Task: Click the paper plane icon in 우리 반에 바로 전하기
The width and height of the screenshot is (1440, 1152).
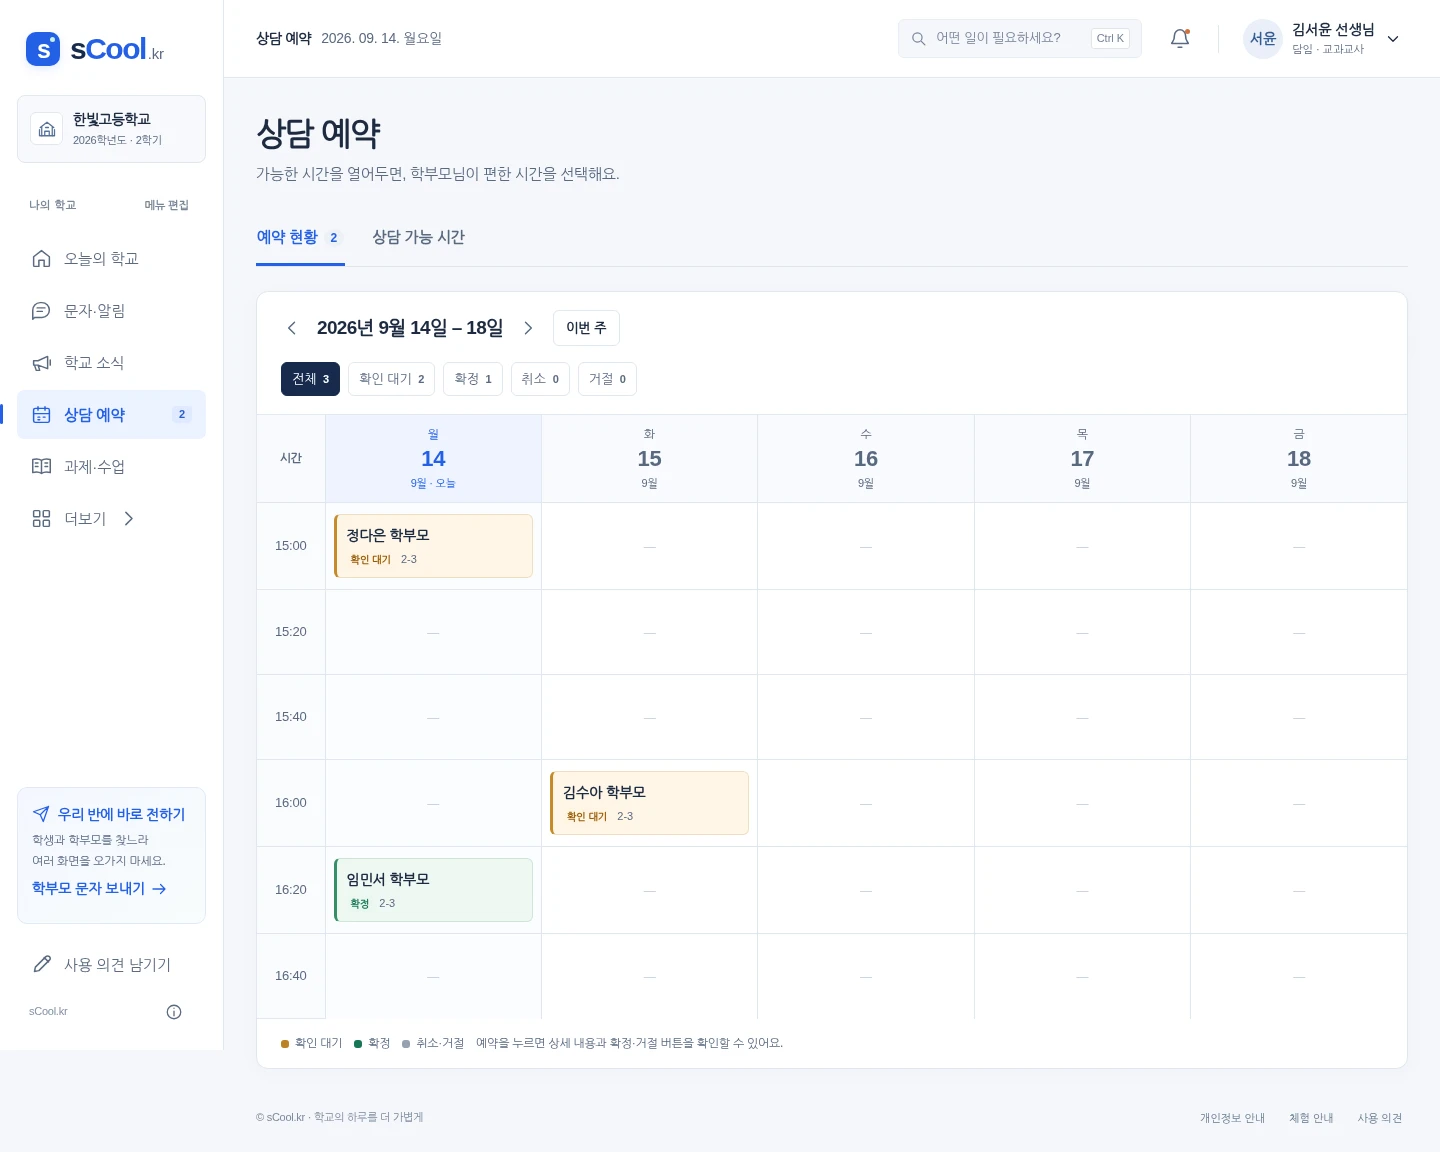Action: click(x=41, y=814)
